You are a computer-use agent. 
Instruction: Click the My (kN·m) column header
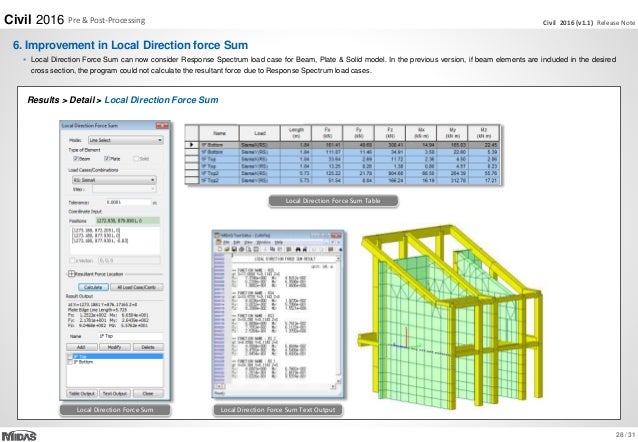(x=452, y=133)
